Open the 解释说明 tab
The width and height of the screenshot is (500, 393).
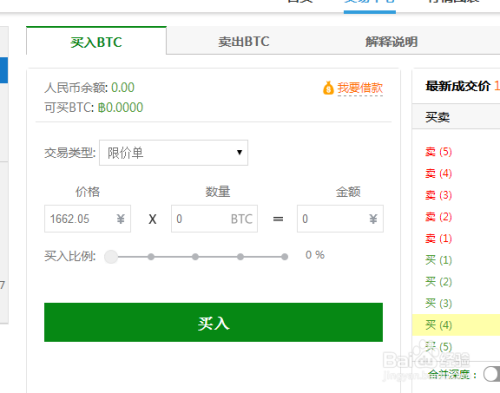click(391, 42)
